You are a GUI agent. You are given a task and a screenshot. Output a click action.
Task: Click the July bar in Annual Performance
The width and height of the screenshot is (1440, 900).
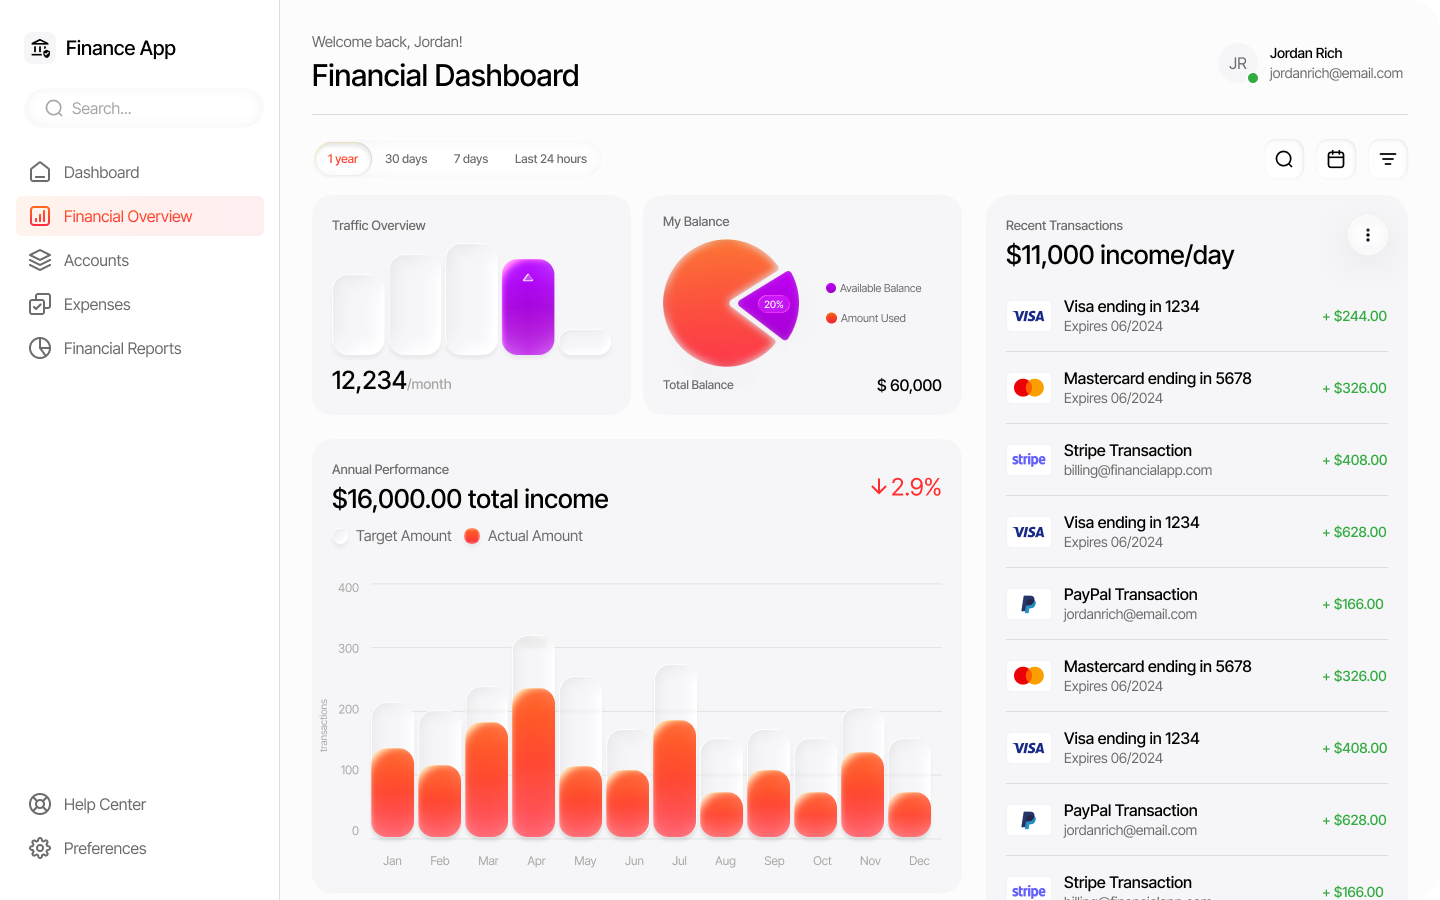tap(675, 778)
